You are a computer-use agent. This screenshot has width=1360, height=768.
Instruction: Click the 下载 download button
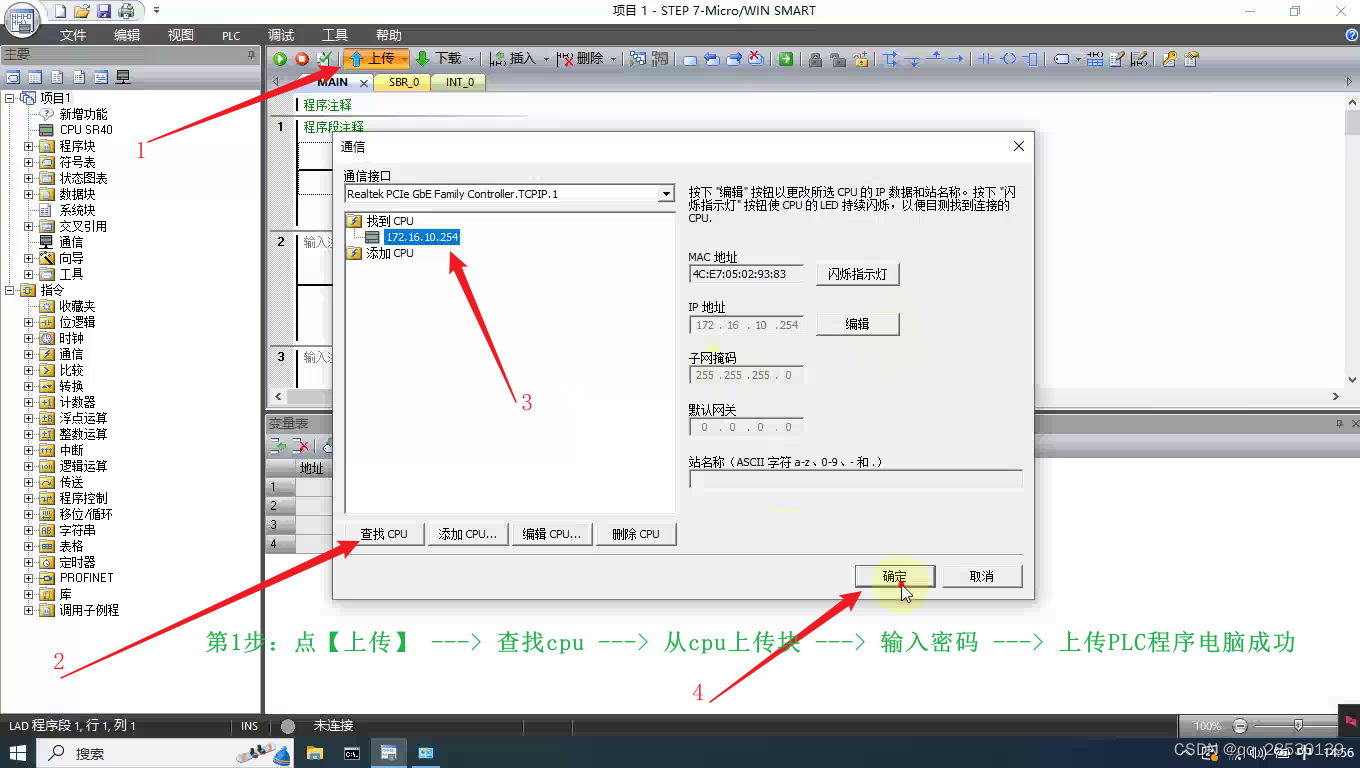pos(438,59)
